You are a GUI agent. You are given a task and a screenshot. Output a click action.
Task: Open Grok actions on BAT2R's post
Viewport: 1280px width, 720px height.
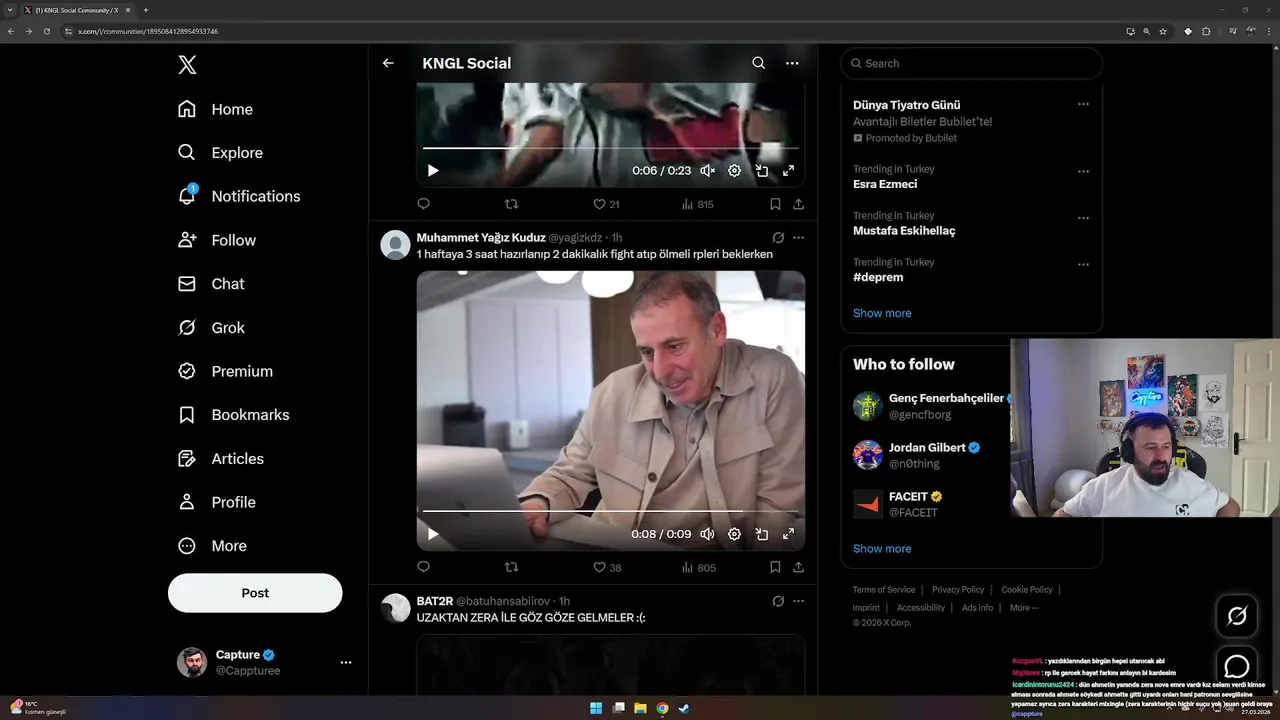pyautogui.click(x=778, y=601)
